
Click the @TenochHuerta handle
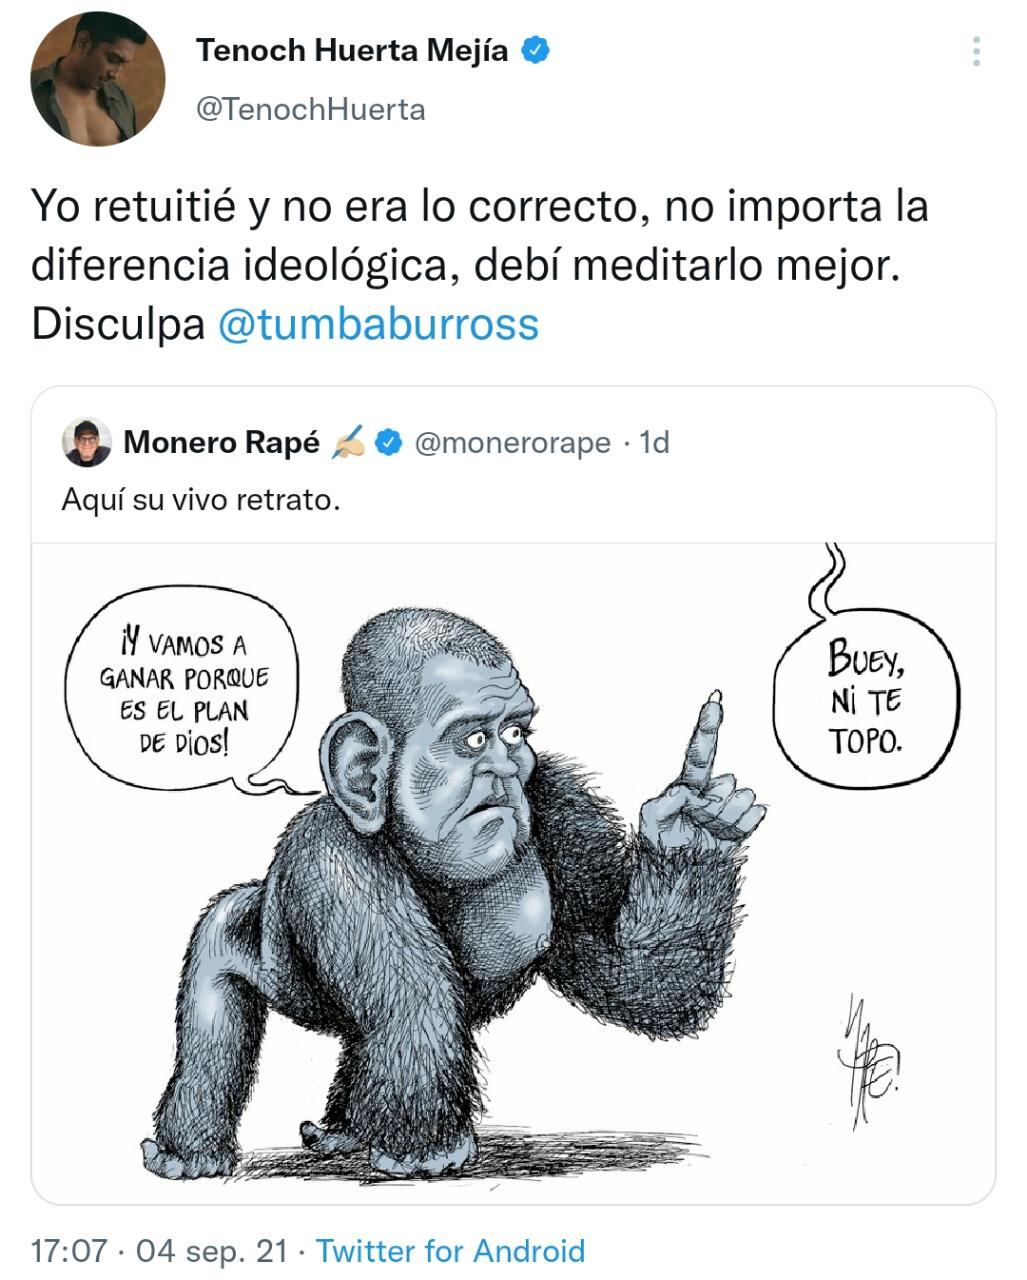tap(311, 109)
